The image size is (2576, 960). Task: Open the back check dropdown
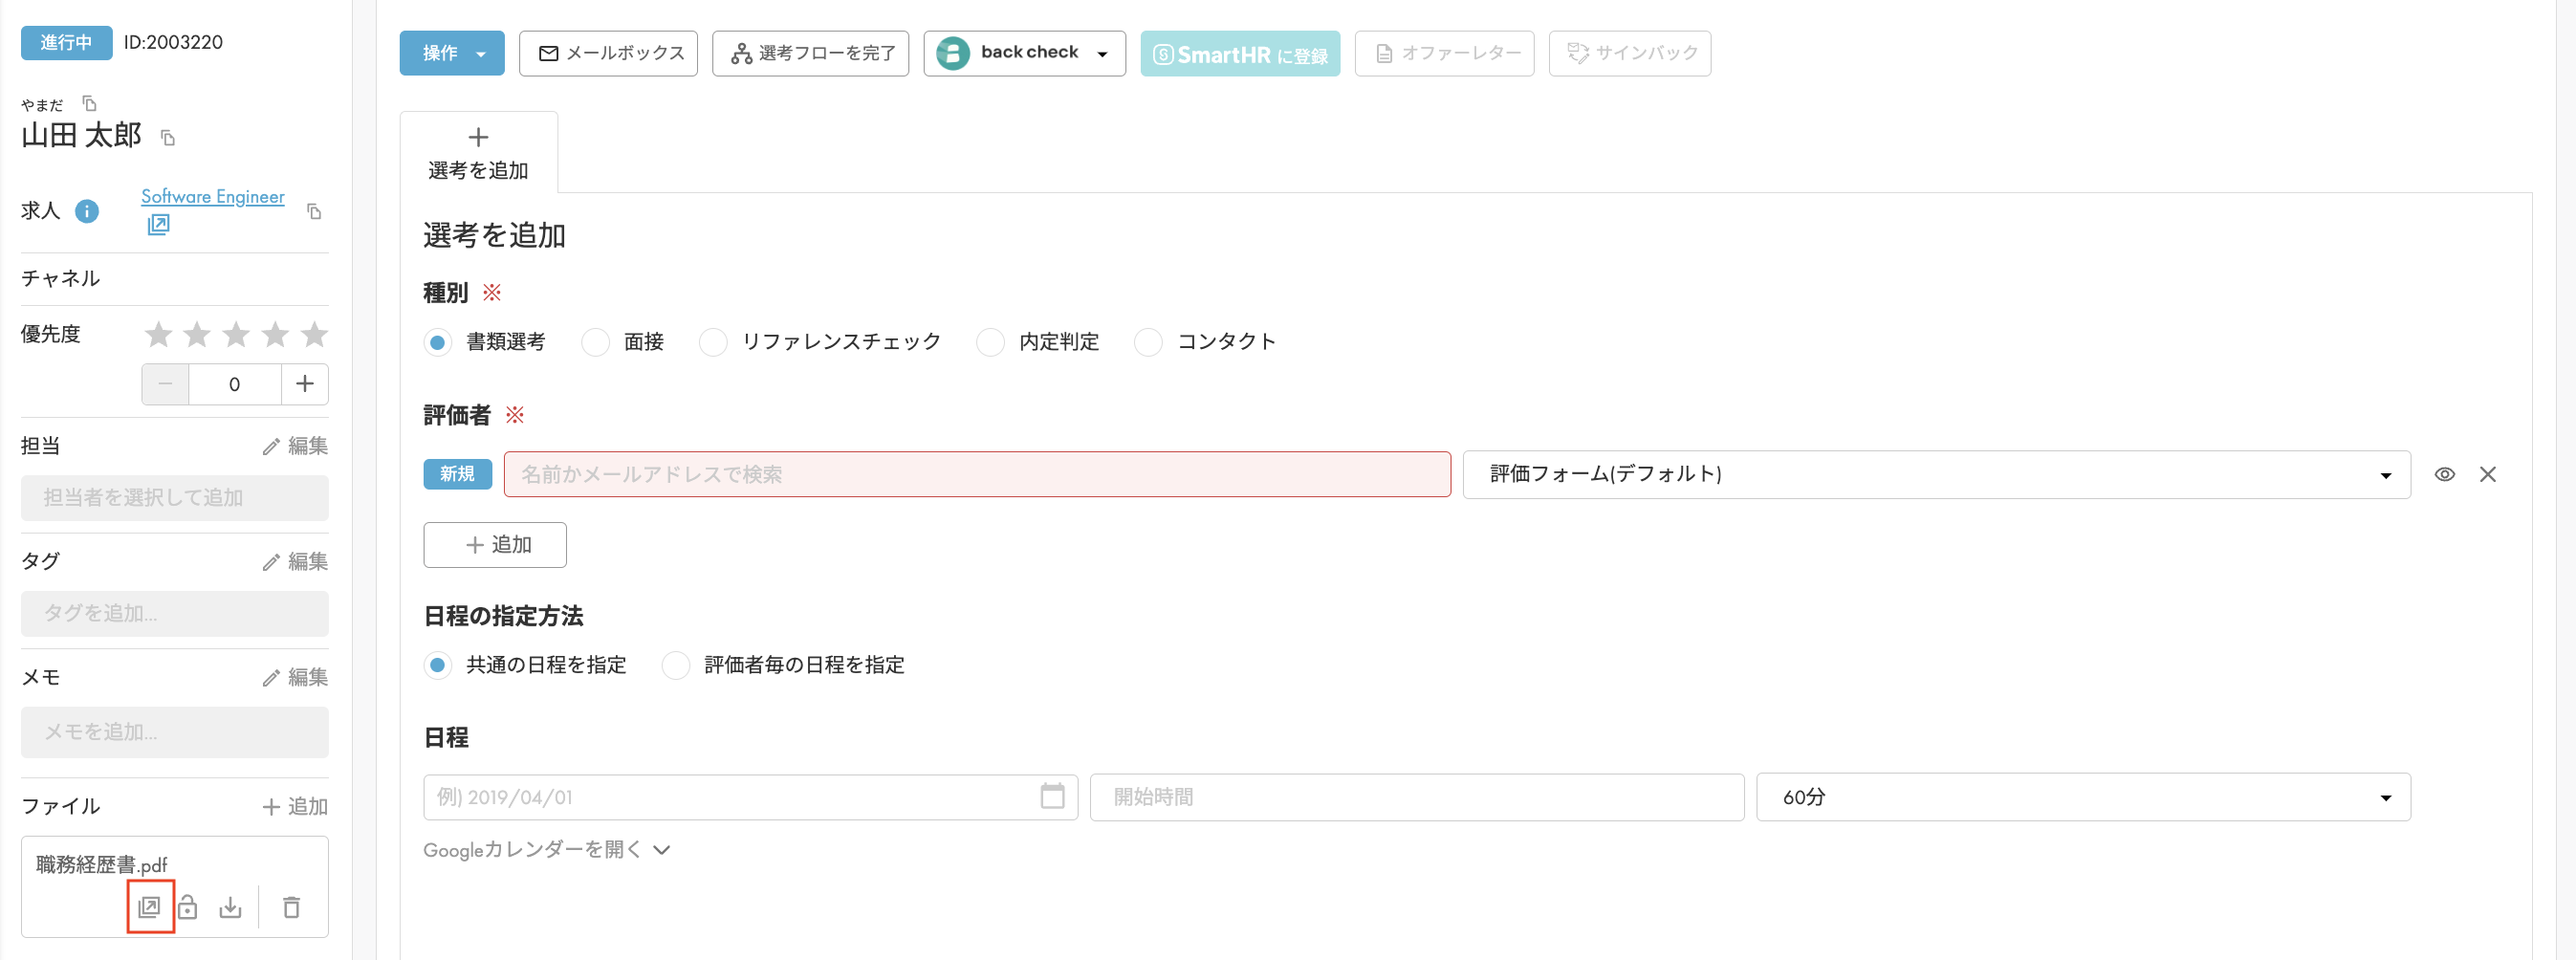1101,52
